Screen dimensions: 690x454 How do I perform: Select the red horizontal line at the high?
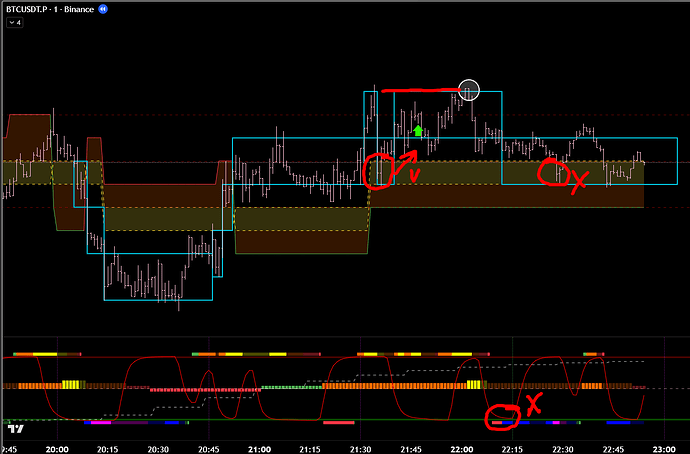click(x=420, y=91)
